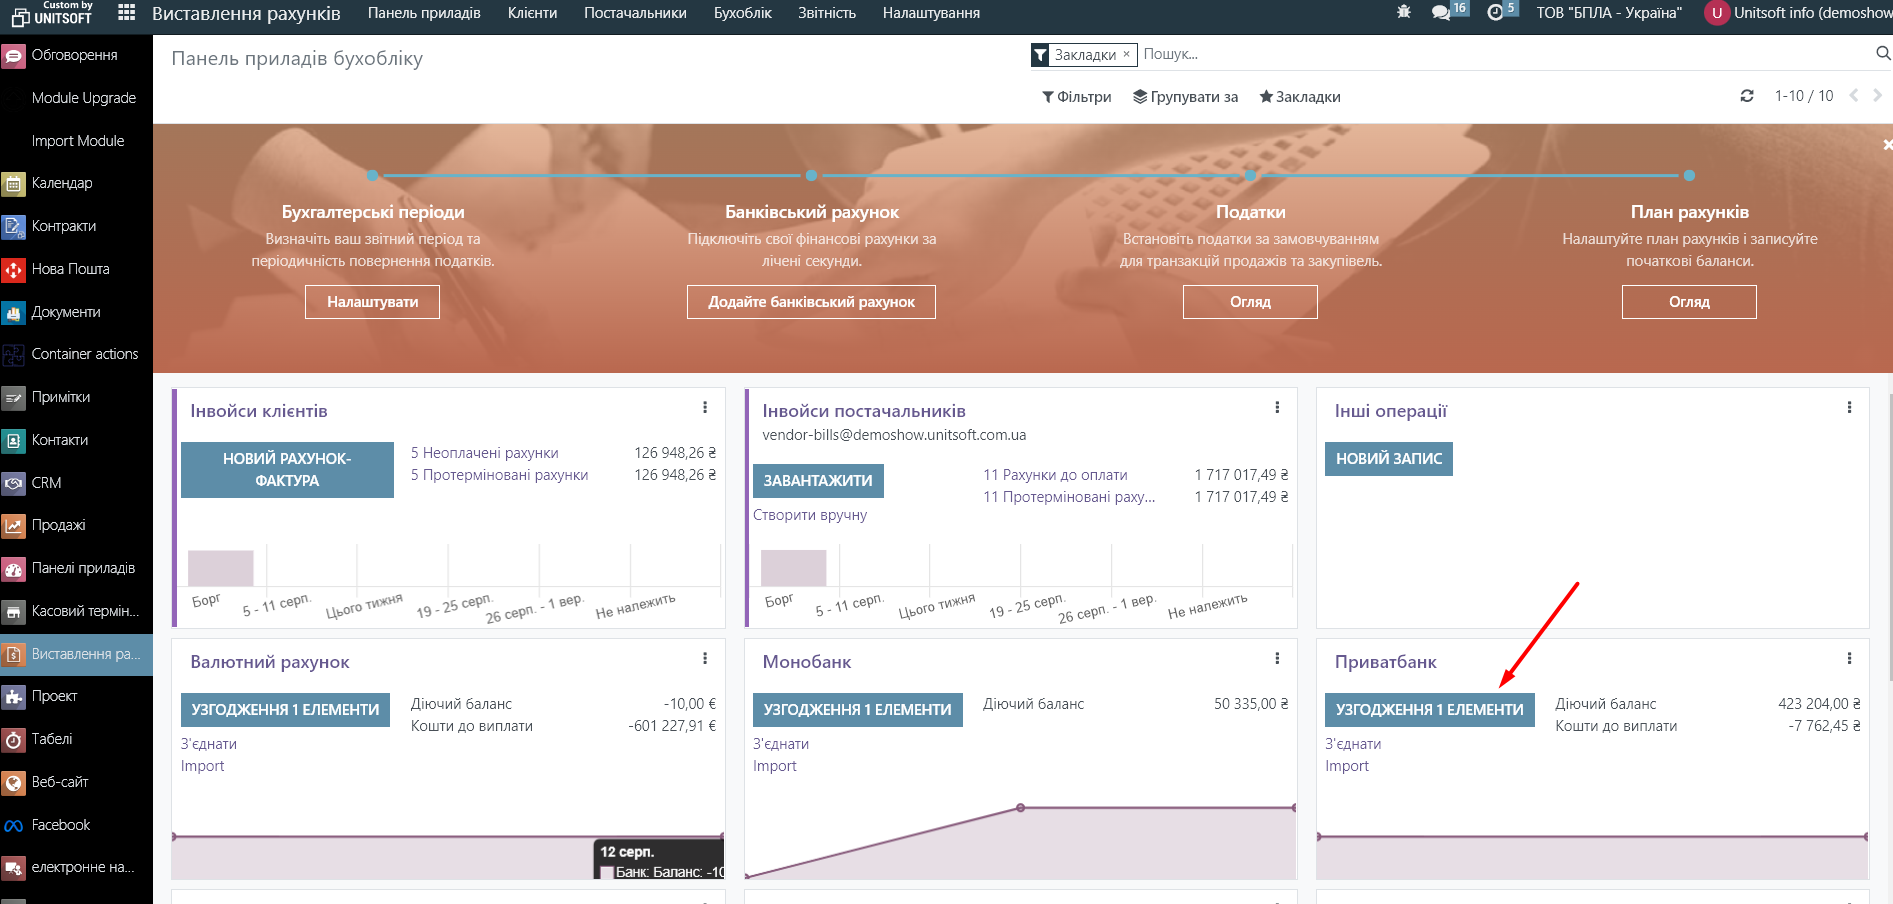This screenshot has height=904, width=1893.
Task: Click the debug bug icon
Action: [x=1404, y=13]
